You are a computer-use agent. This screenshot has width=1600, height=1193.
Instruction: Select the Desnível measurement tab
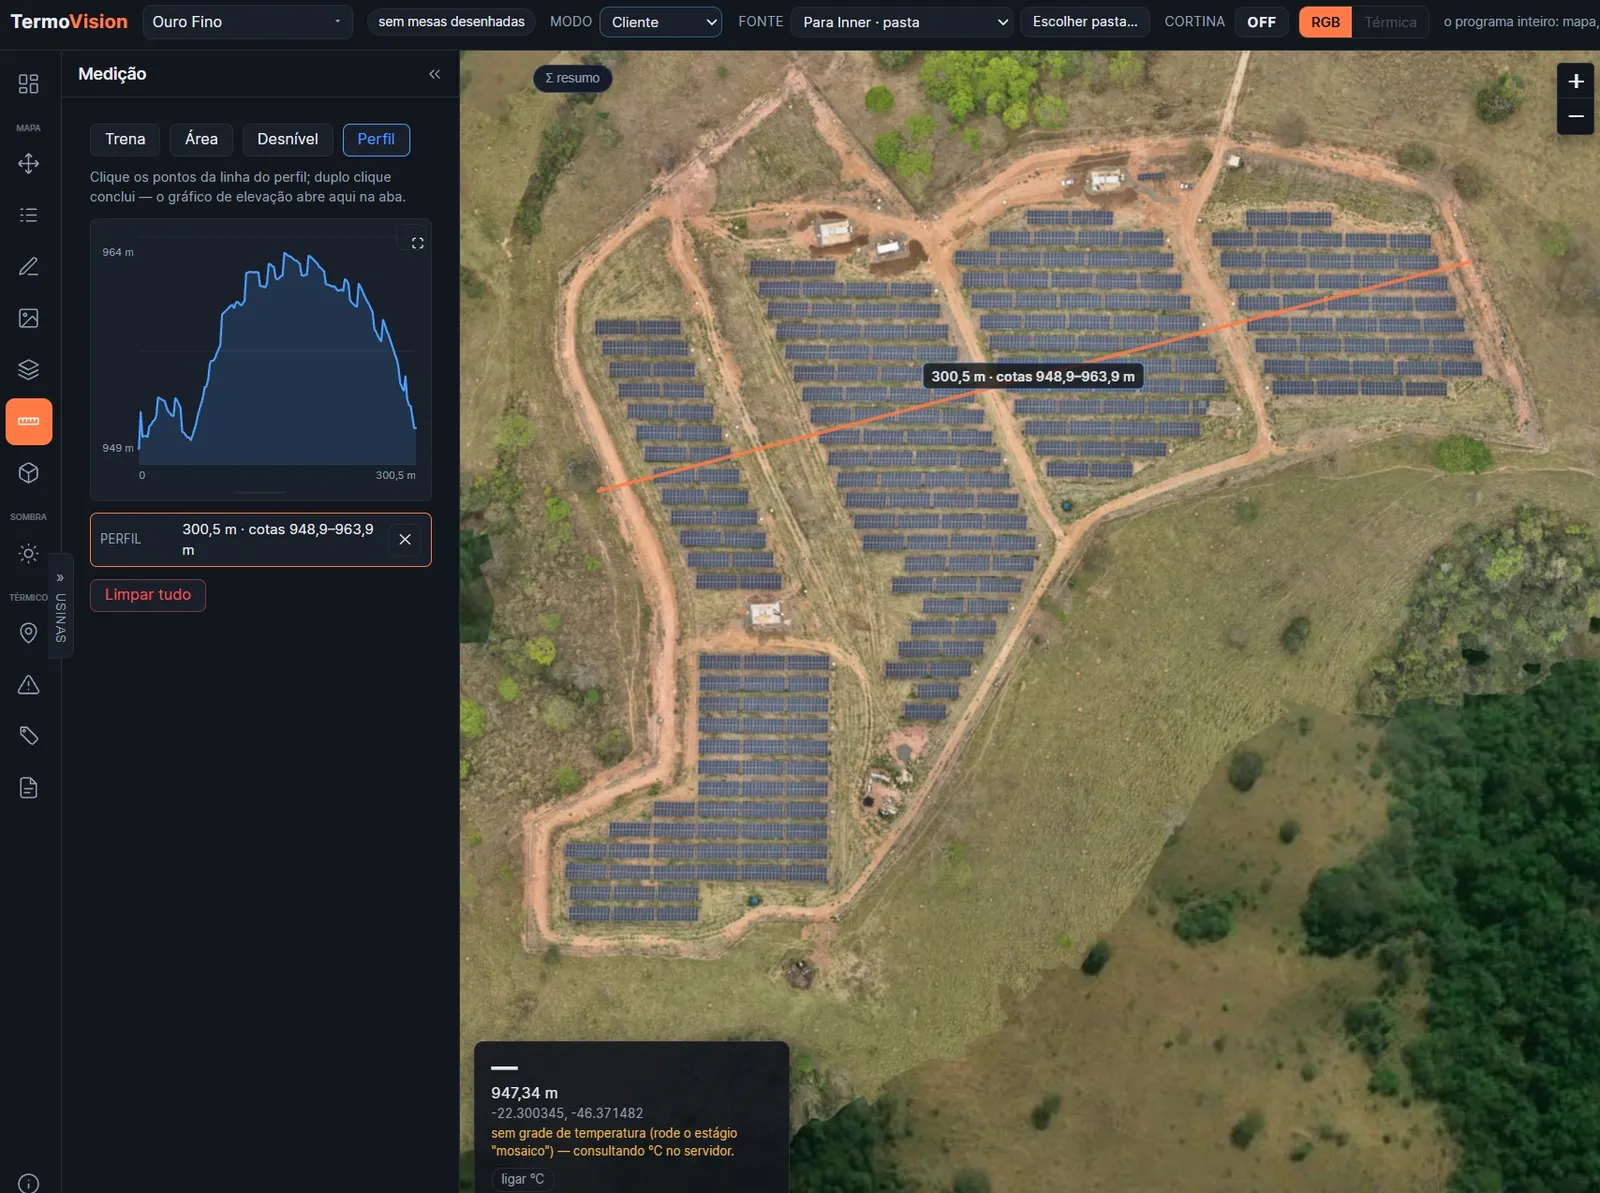tap(288, 139)
